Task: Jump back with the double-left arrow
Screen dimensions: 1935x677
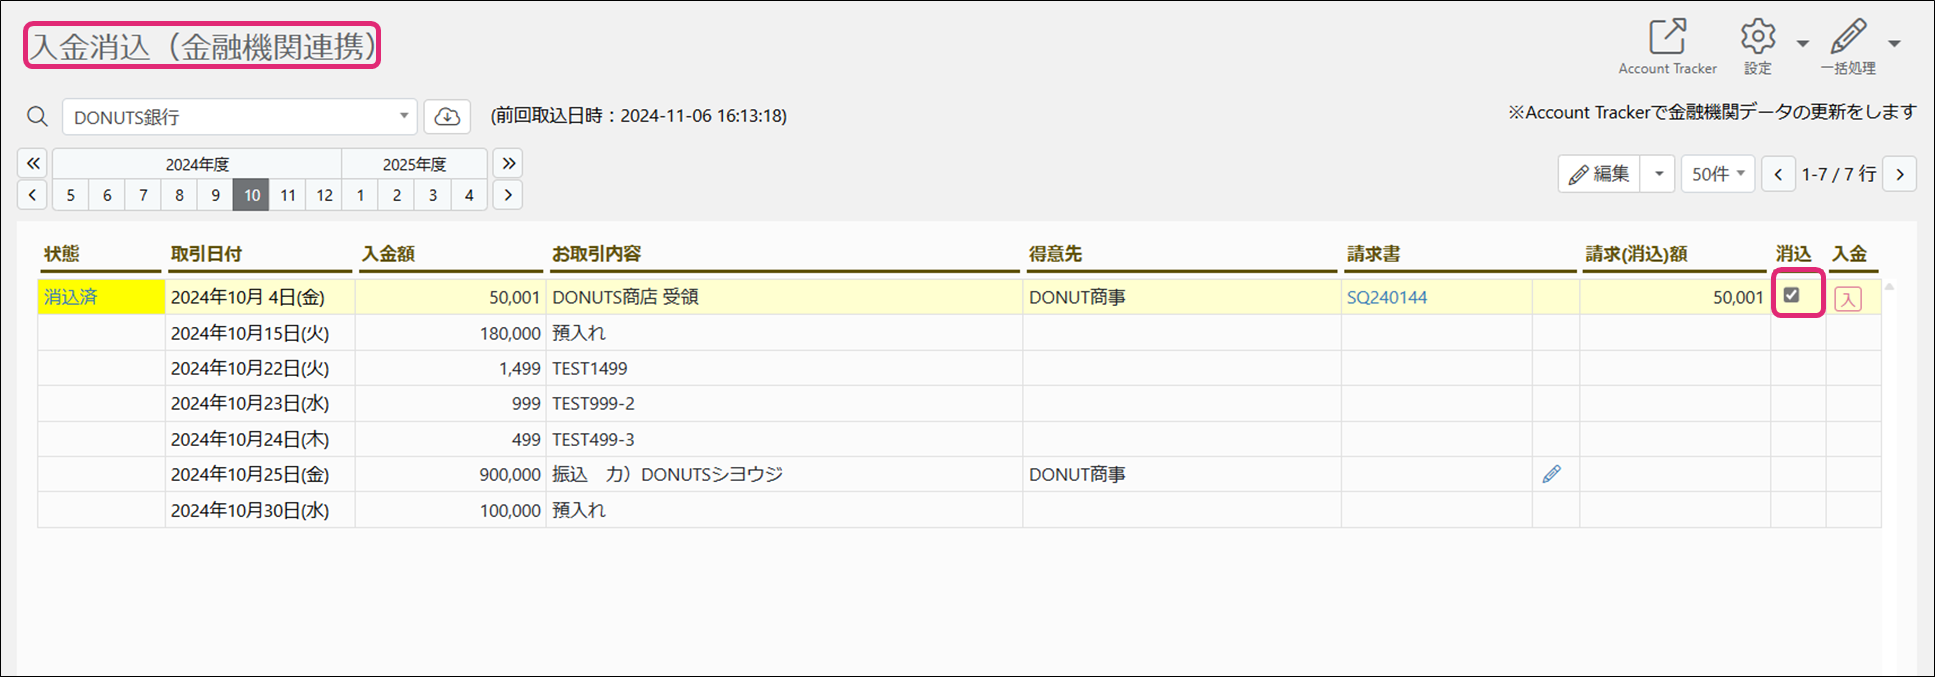Action: pos(33,163)
